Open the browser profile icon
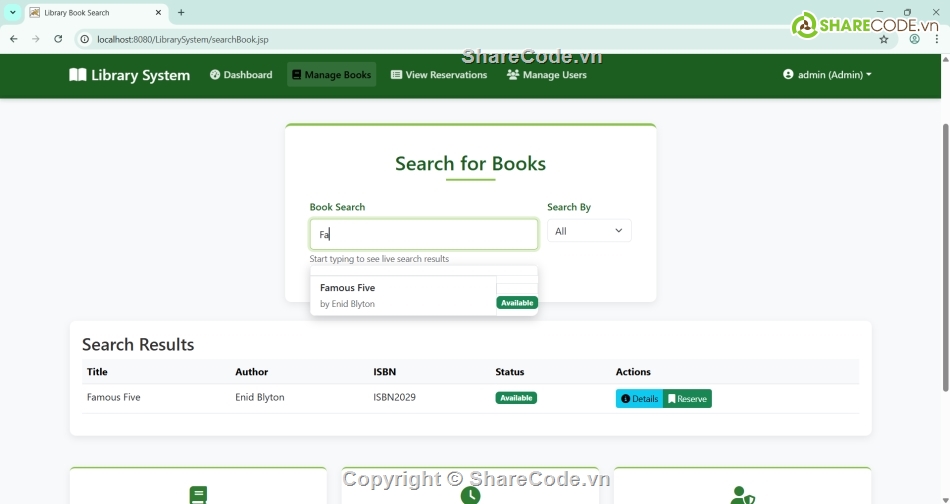The height and width of the screenshot is (504, 950). [914, 40]
